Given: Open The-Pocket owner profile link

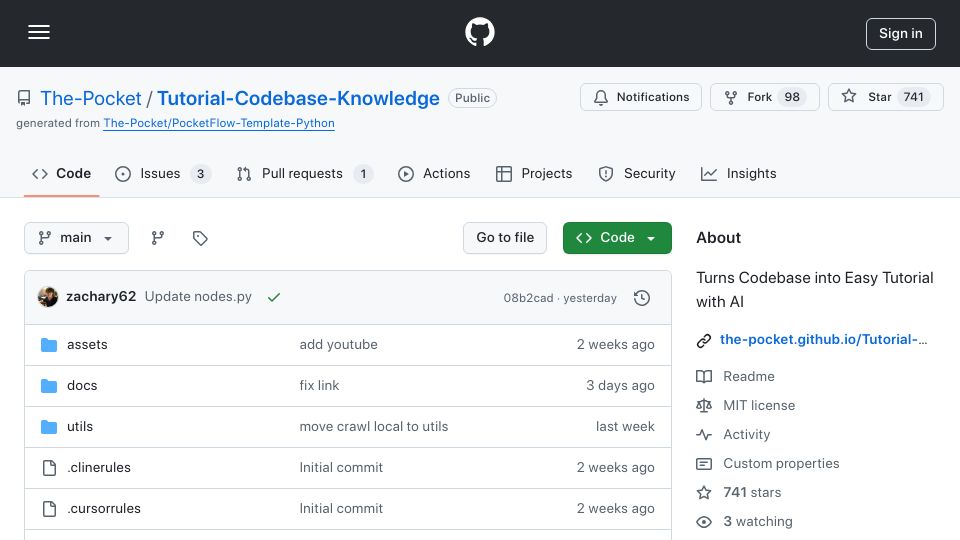Looking at the screenshot, I should pyautogui.click(x=91, y=98).
